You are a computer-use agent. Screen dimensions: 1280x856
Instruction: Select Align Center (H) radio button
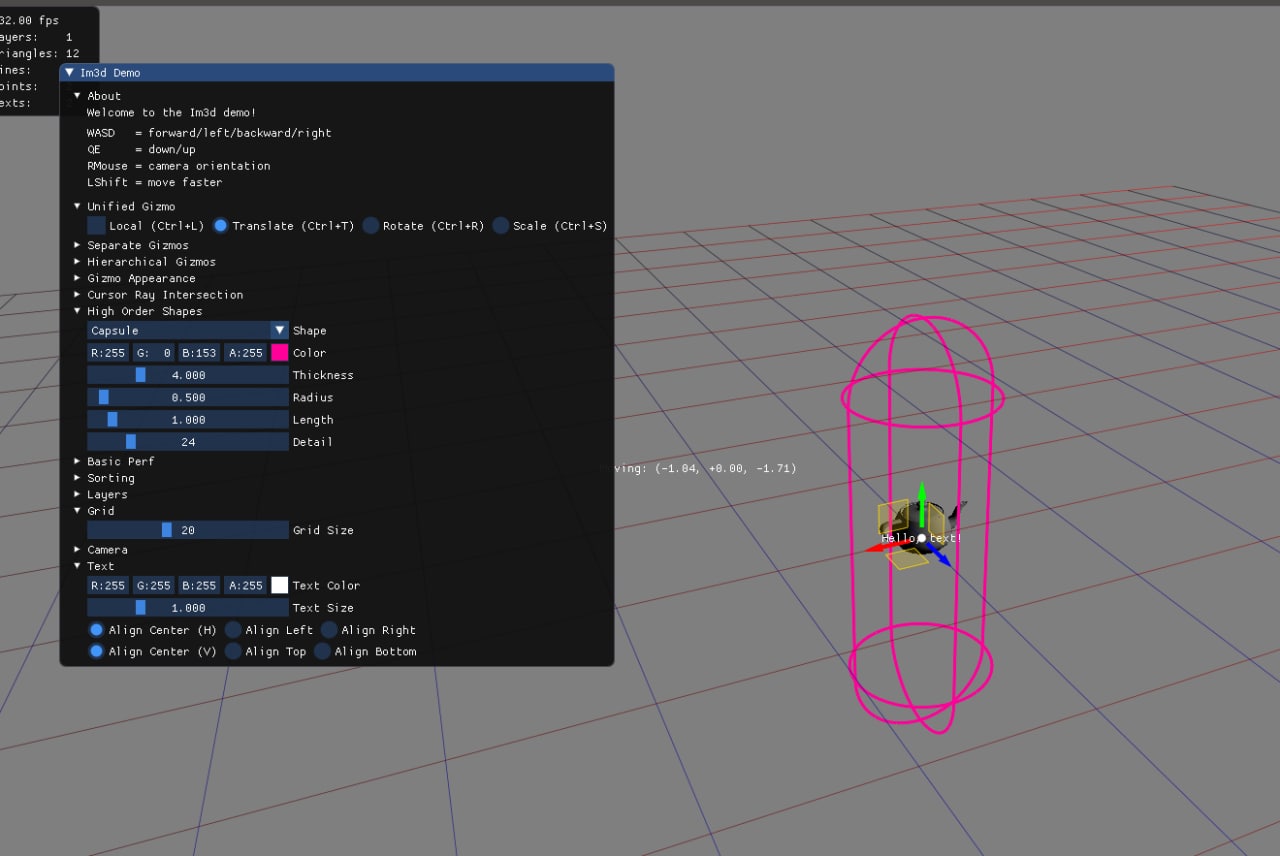(96, 630)
